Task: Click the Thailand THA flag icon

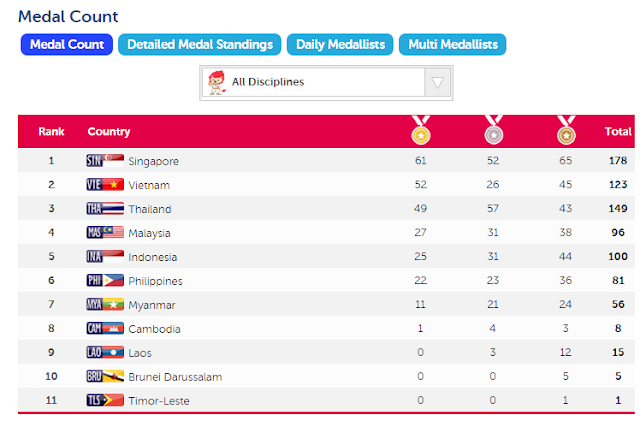Action: (105, 209)
